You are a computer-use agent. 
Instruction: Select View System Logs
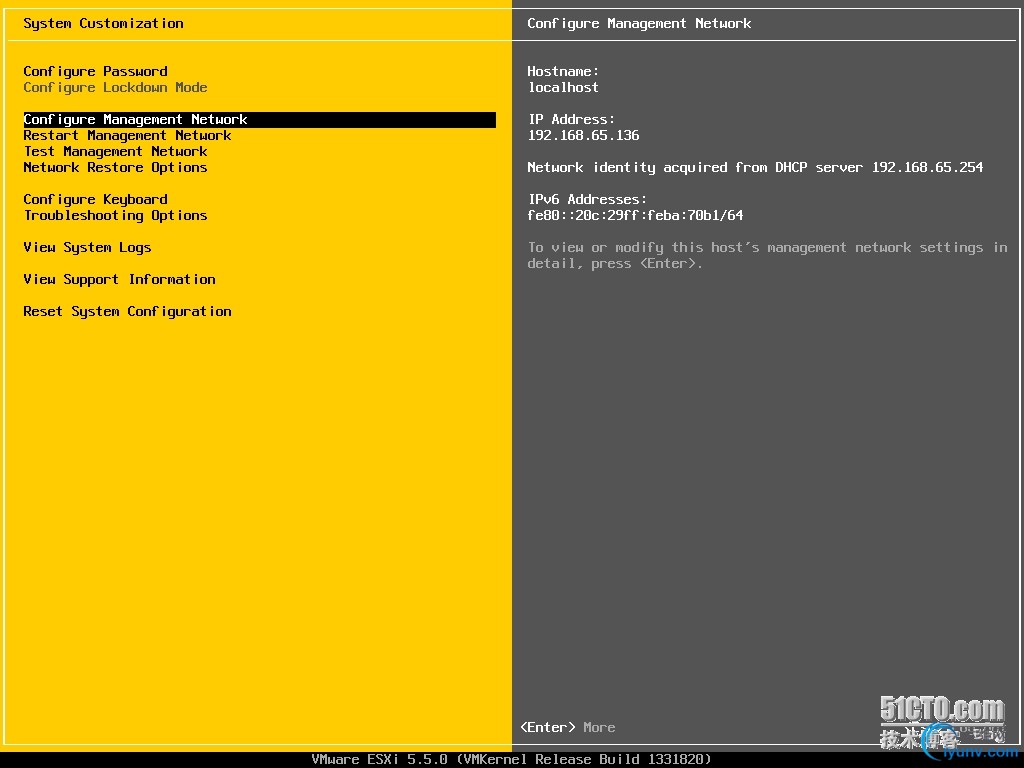pyautogui.click(x=88, y=248)
